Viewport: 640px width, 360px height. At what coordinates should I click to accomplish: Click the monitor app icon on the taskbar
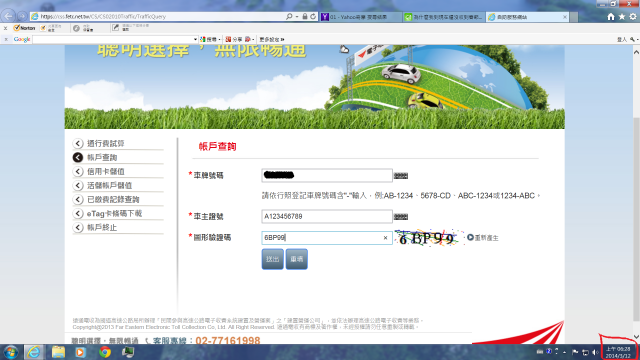click(x=128, y=352)
